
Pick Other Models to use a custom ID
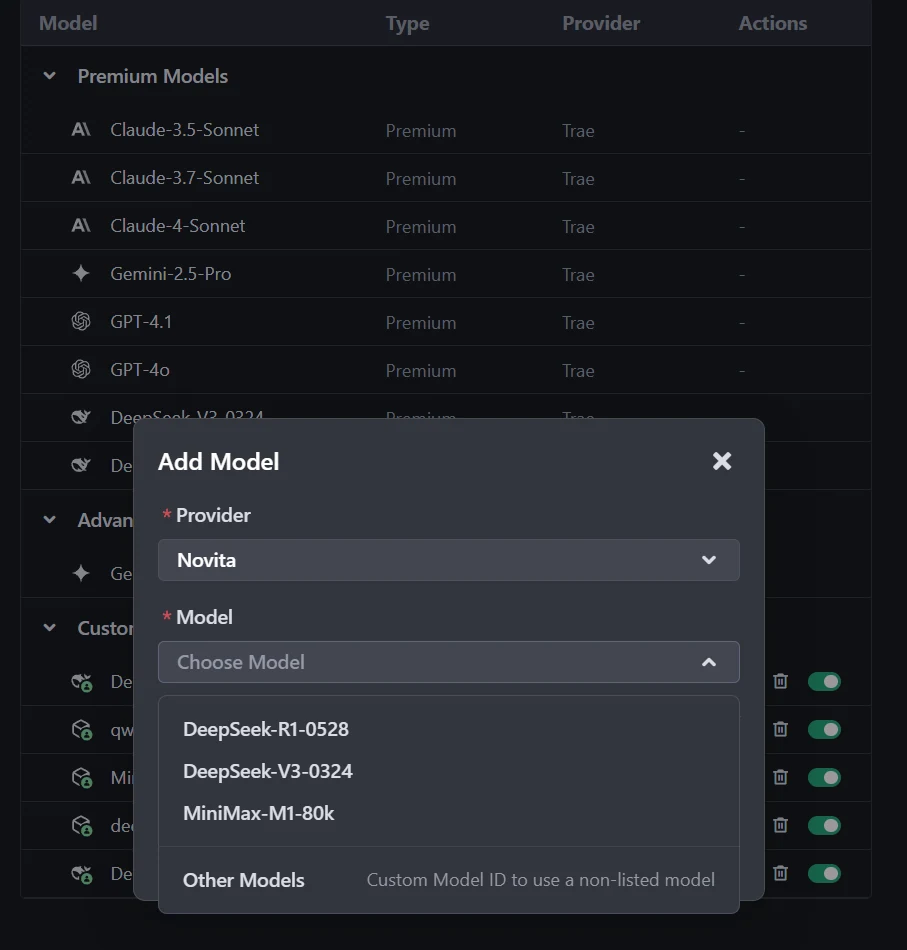pyautogui.click(x=448, y=880)
